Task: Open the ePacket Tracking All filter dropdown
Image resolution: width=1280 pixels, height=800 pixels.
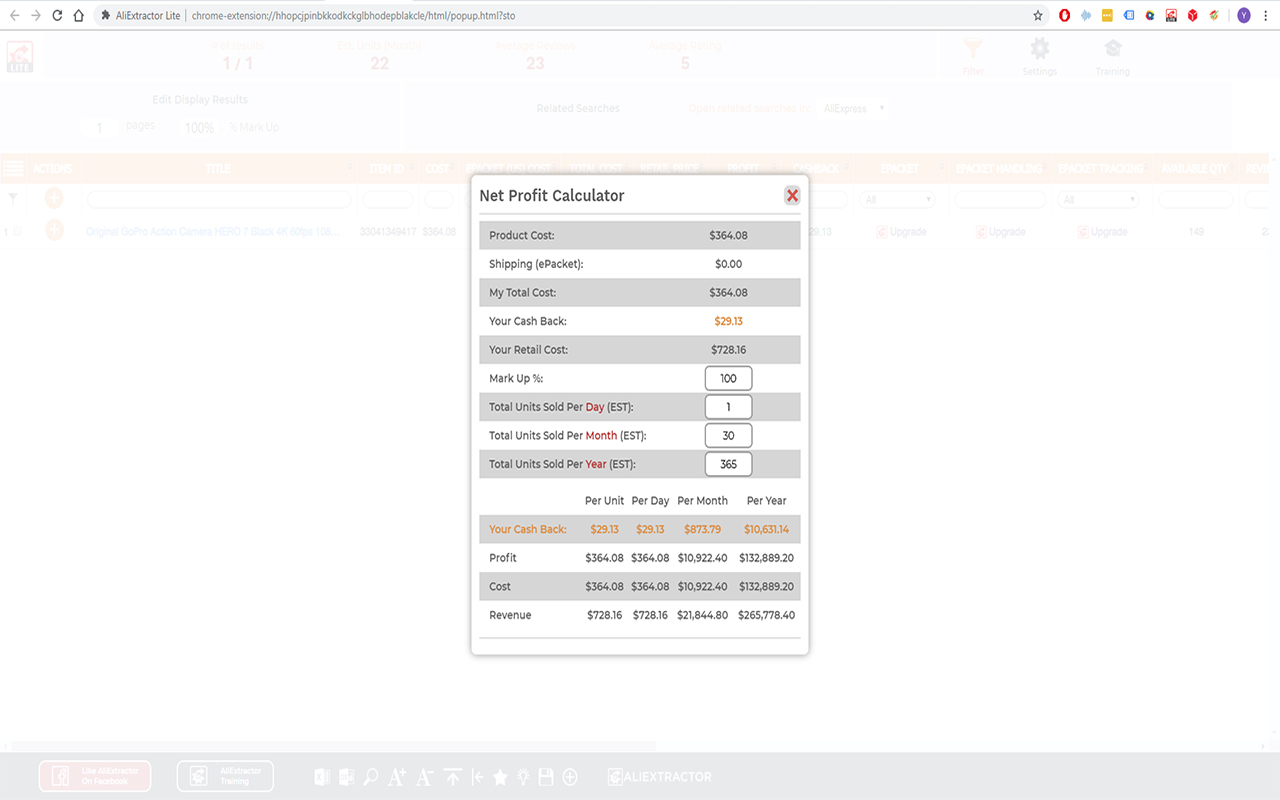Action: [1100, 200]
